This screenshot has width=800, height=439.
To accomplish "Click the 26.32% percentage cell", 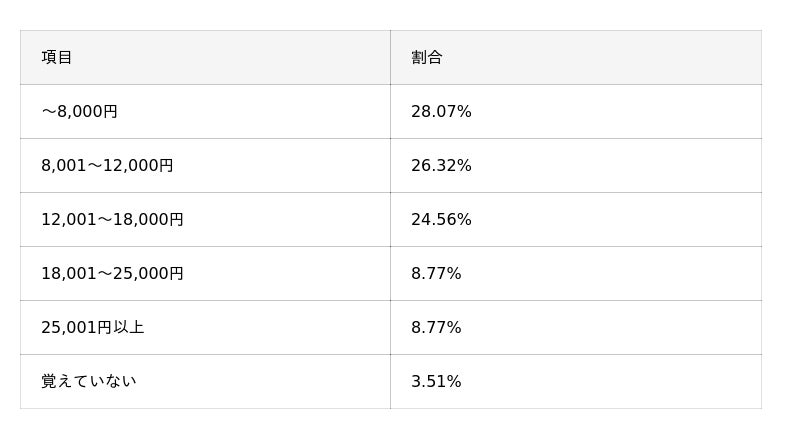I will click(441, 166).
